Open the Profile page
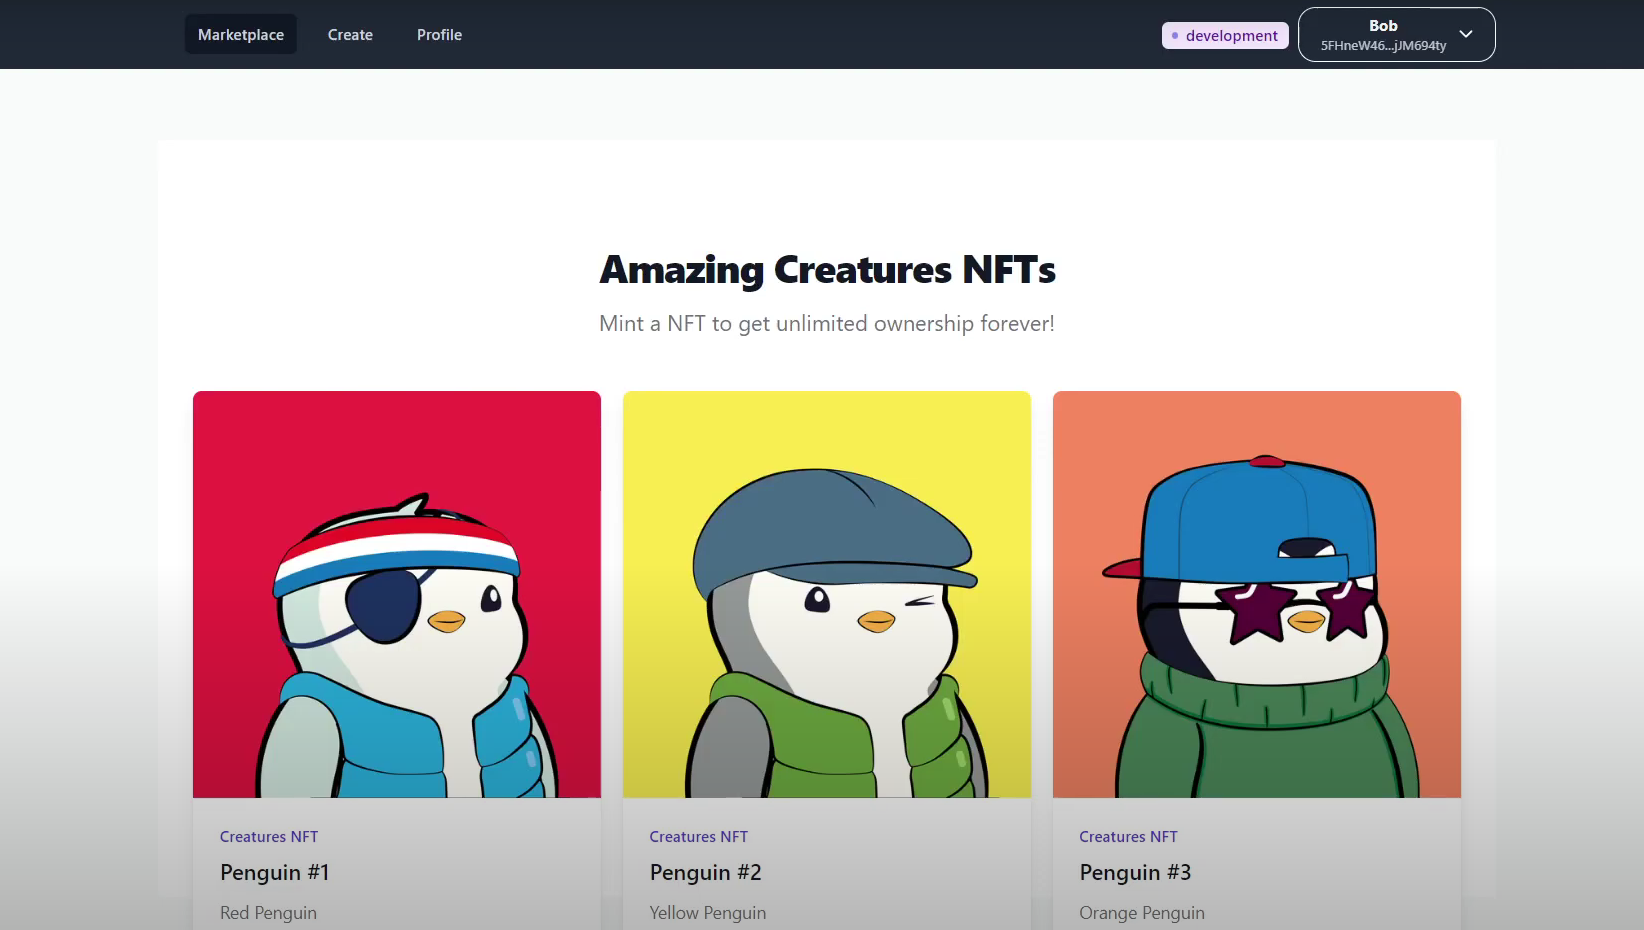1644x930 pixels. [x=439, y=35]
